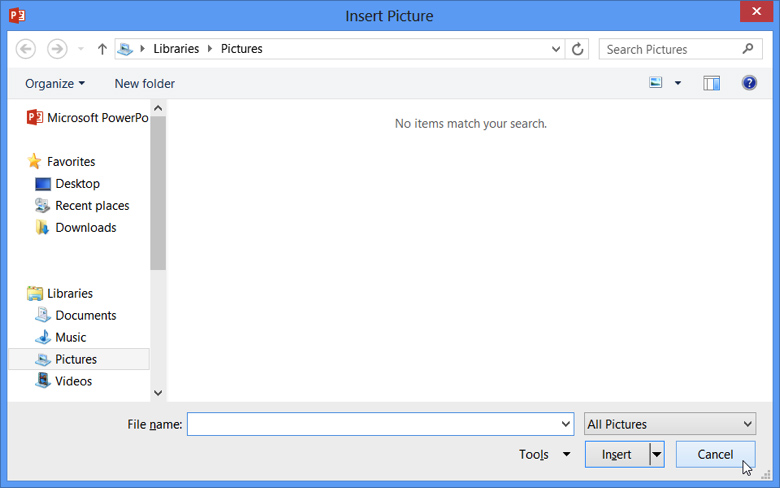The width and height of the screenshot is (780, 488).
Task: Open the Insert button's dropdown arrow
Action: (657, 454)
